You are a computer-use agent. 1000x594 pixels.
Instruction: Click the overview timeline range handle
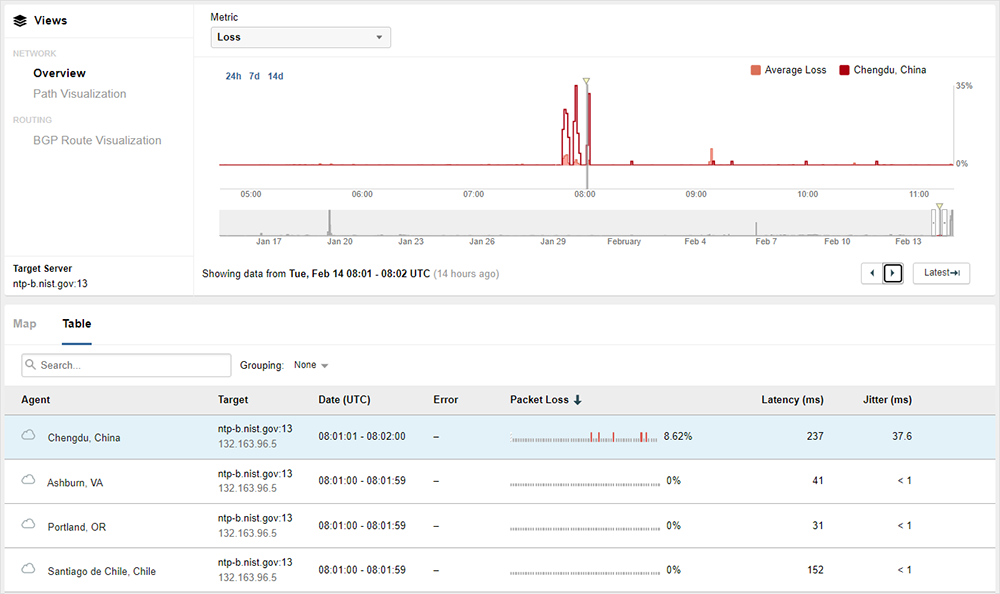coord(939,221)
